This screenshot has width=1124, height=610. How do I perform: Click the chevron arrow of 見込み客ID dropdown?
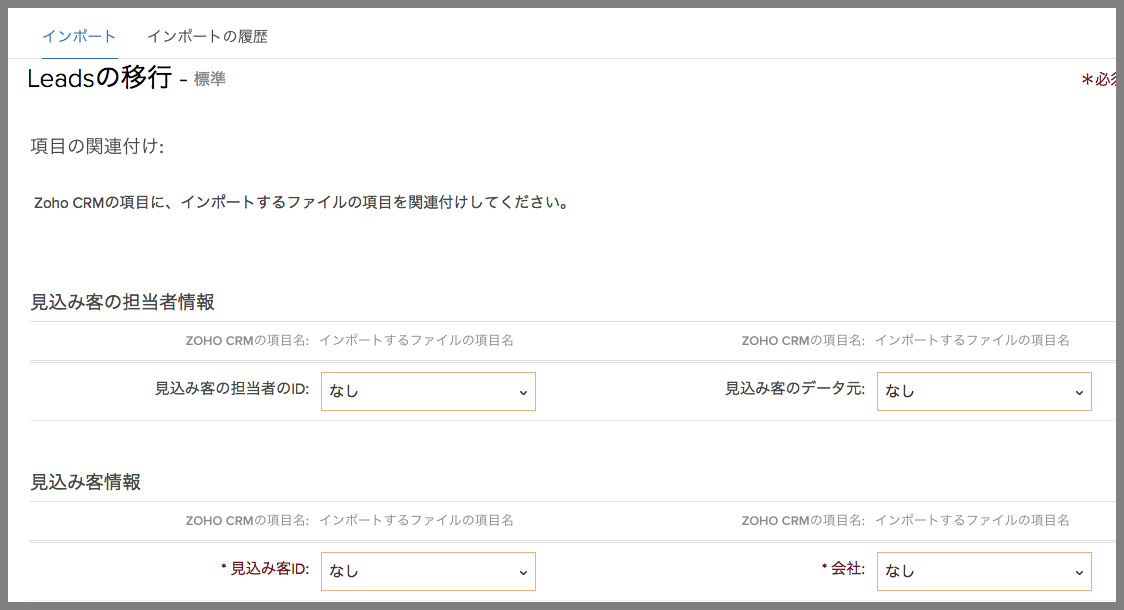pos(523,573)
